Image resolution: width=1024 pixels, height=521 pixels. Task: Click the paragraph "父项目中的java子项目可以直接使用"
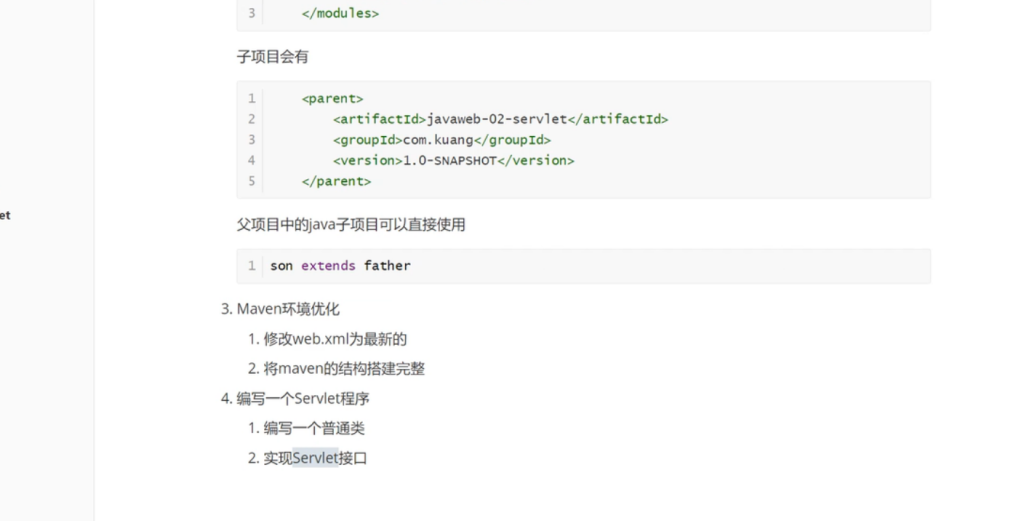coord(351,225)
